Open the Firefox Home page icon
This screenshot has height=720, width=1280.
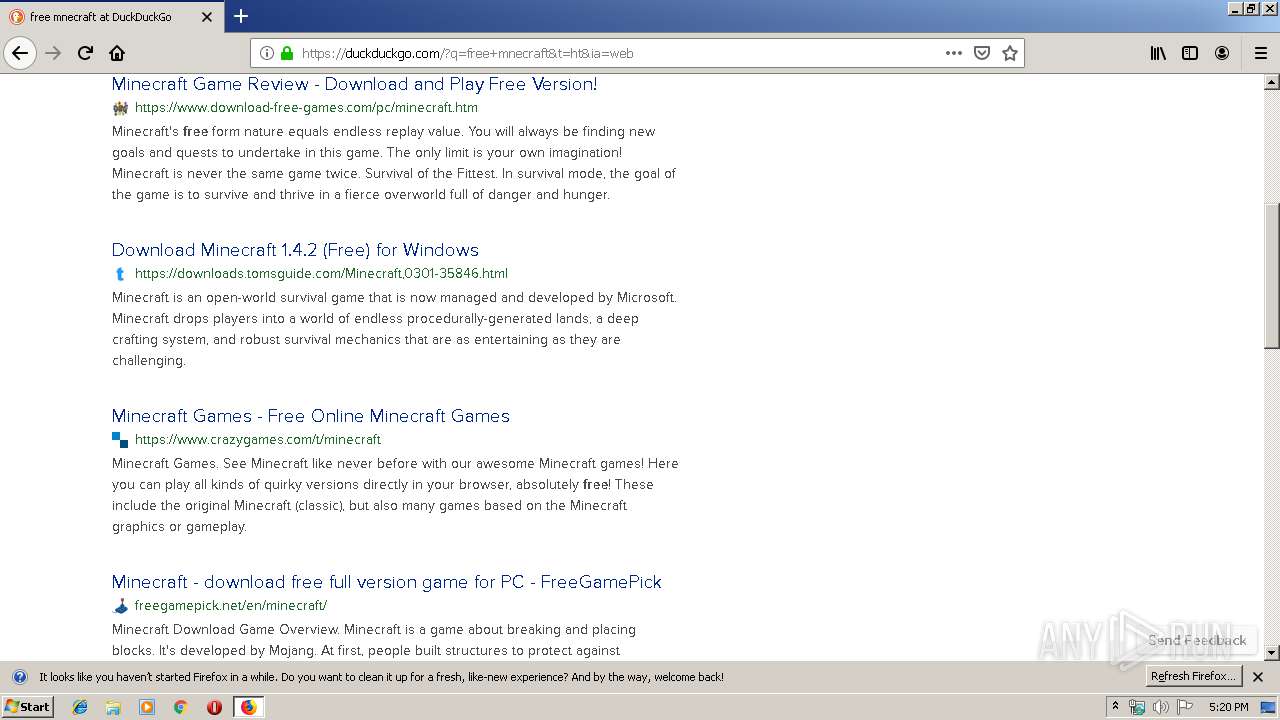[117, 53]
